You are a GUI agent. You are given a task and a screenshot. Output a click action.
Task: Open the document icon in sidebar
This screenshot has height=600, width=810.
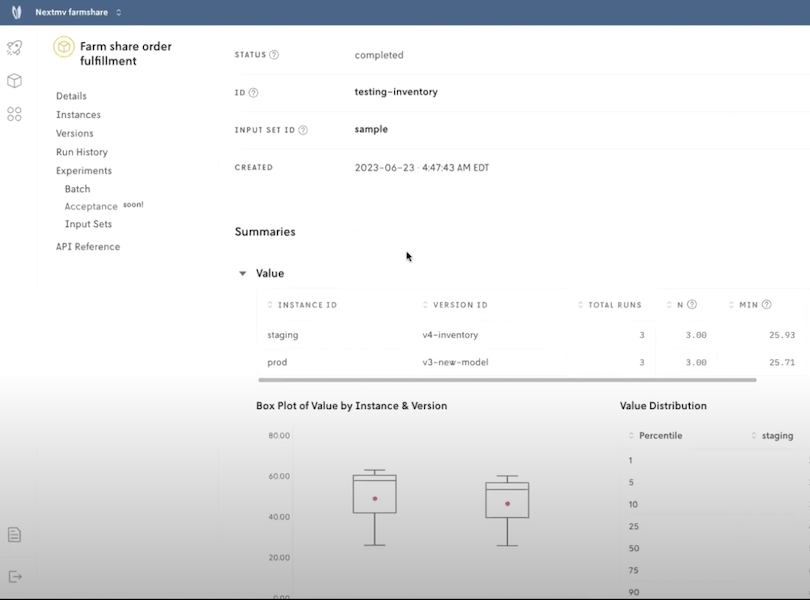click(14, 535)
